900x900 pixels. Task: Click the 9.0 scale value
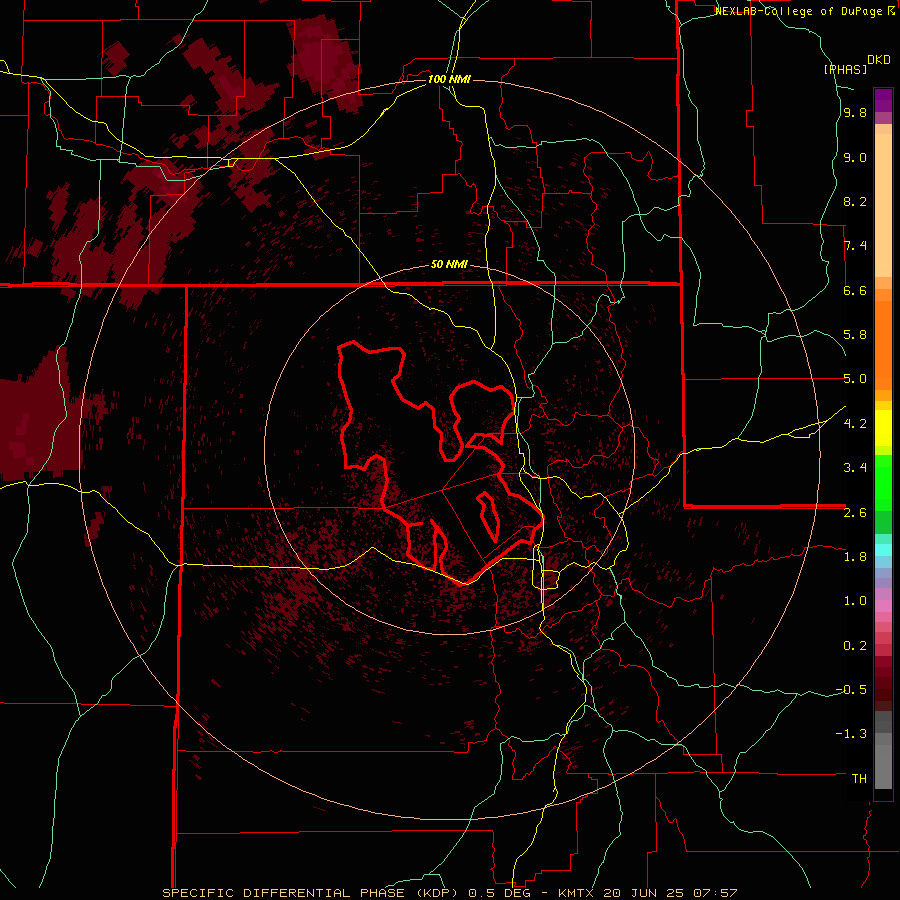[855, 157]
